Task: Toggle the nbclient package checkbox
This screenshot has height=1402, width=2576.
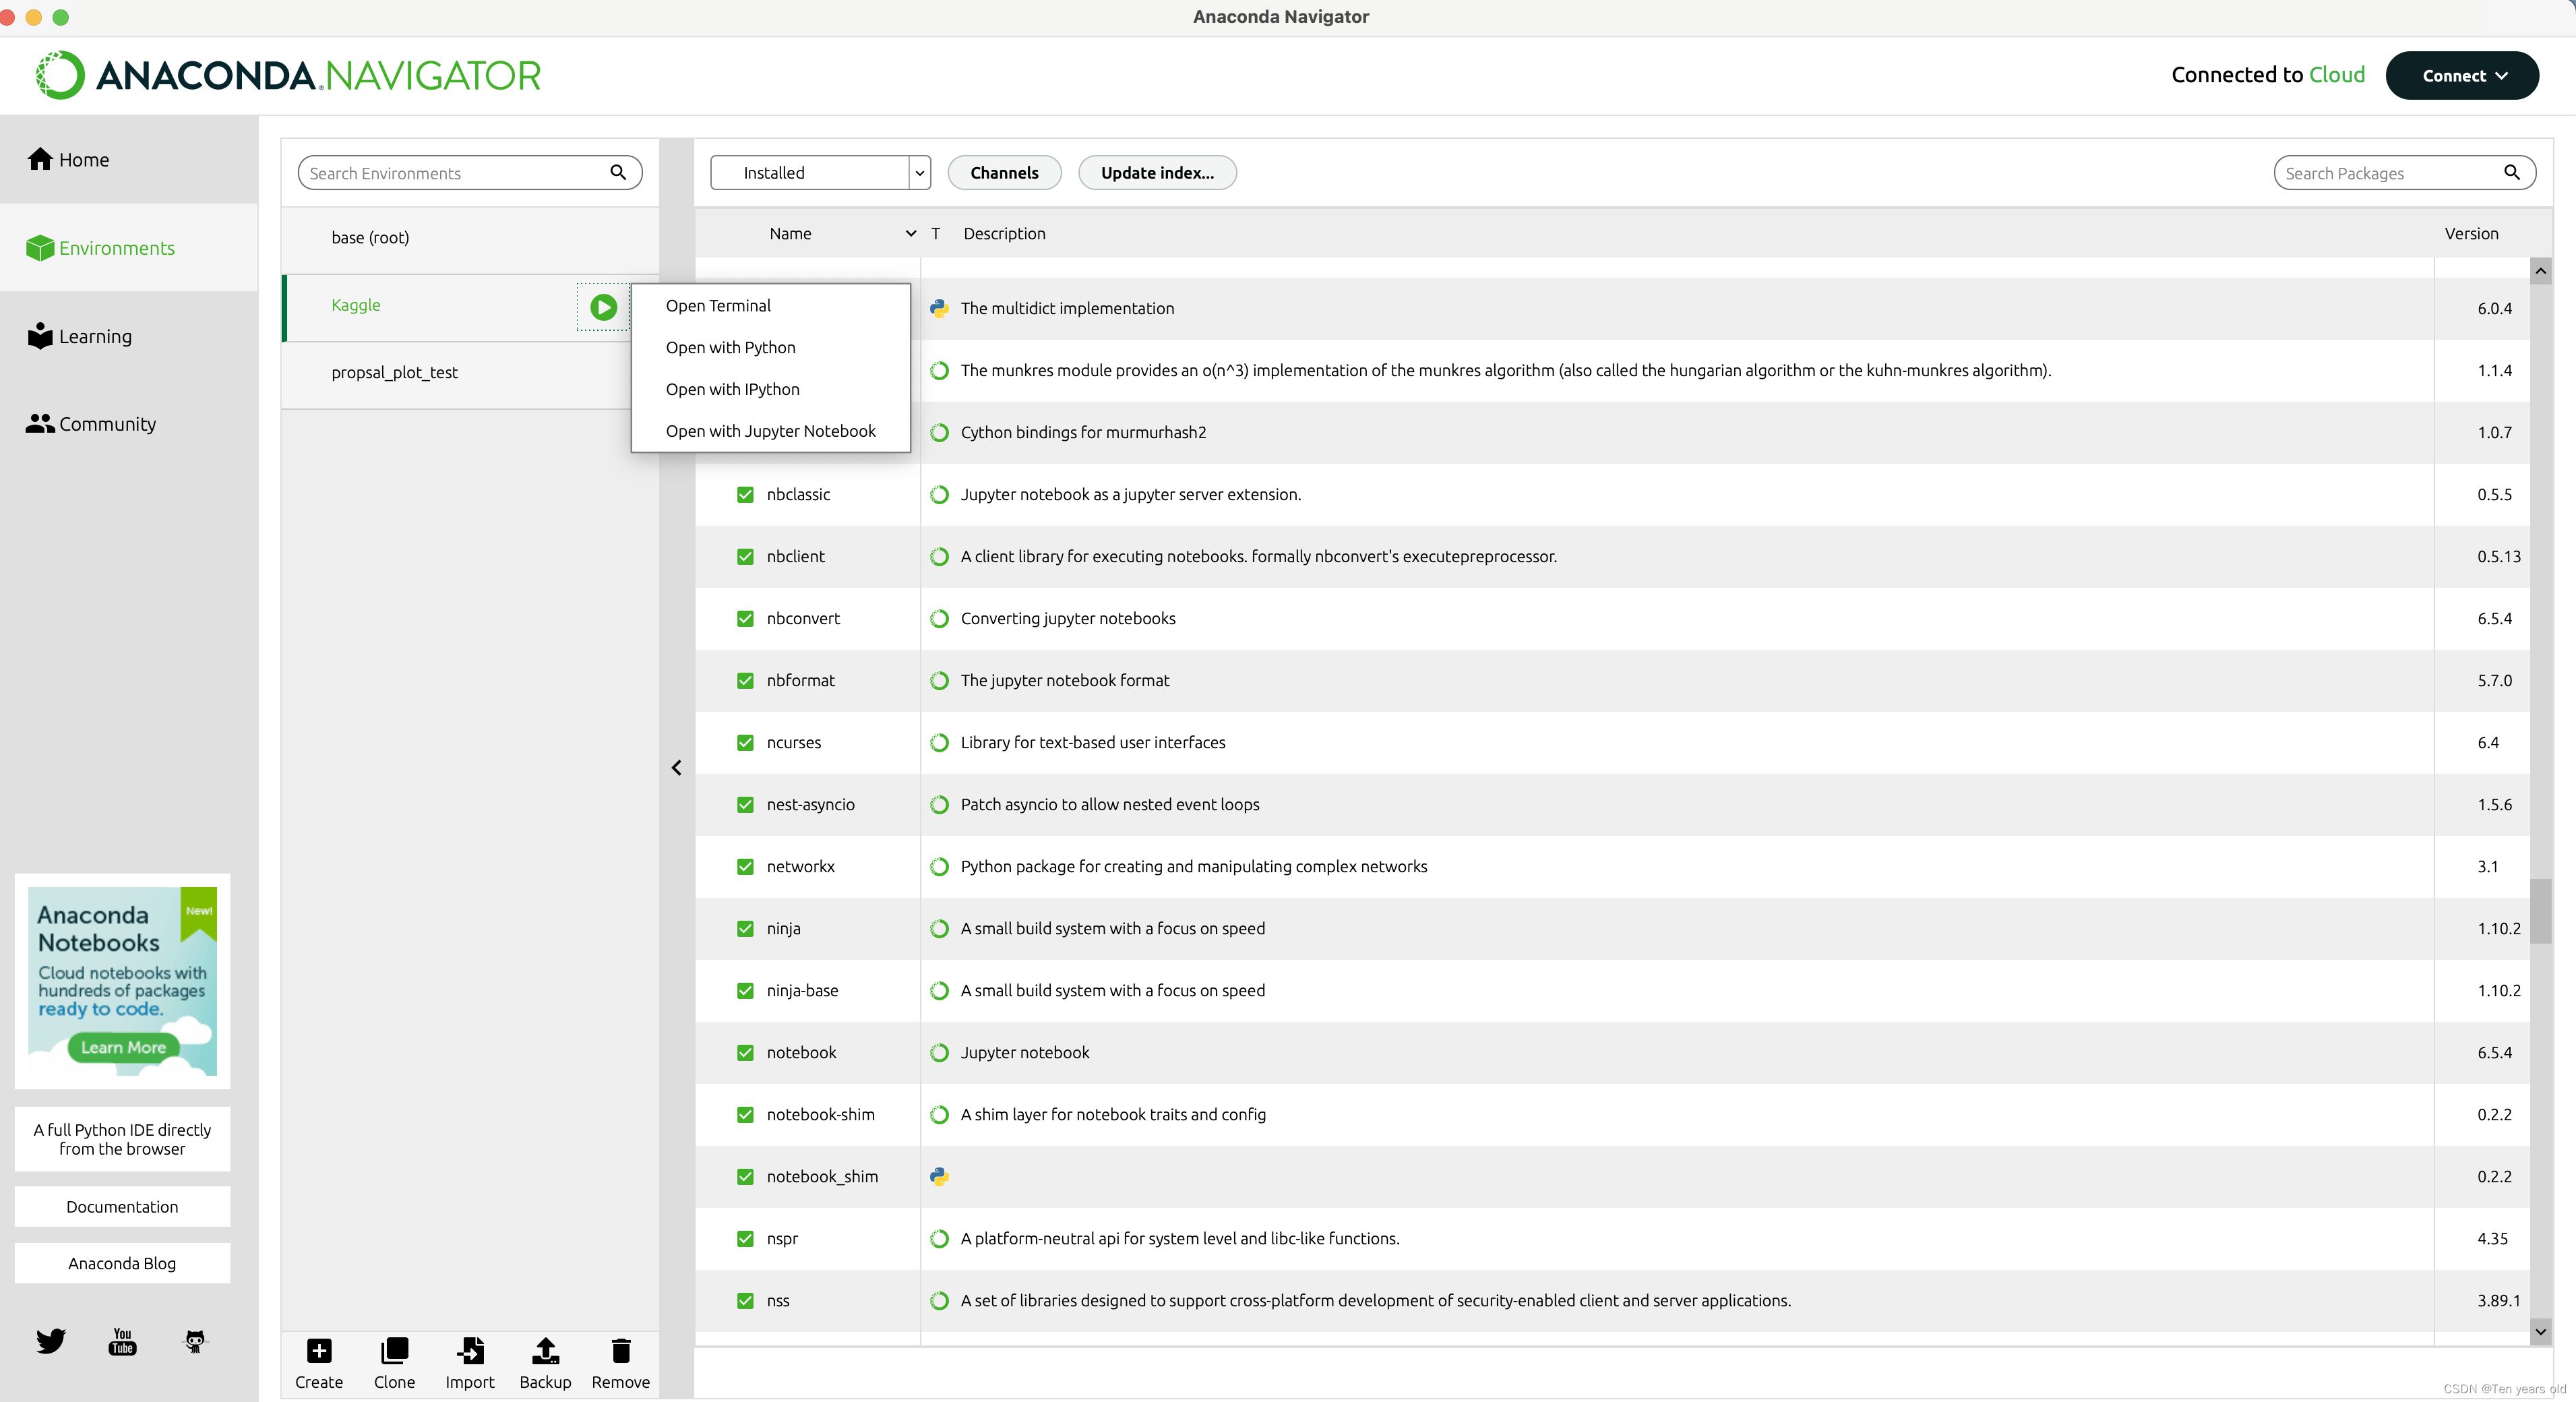Action: [745, 556]
